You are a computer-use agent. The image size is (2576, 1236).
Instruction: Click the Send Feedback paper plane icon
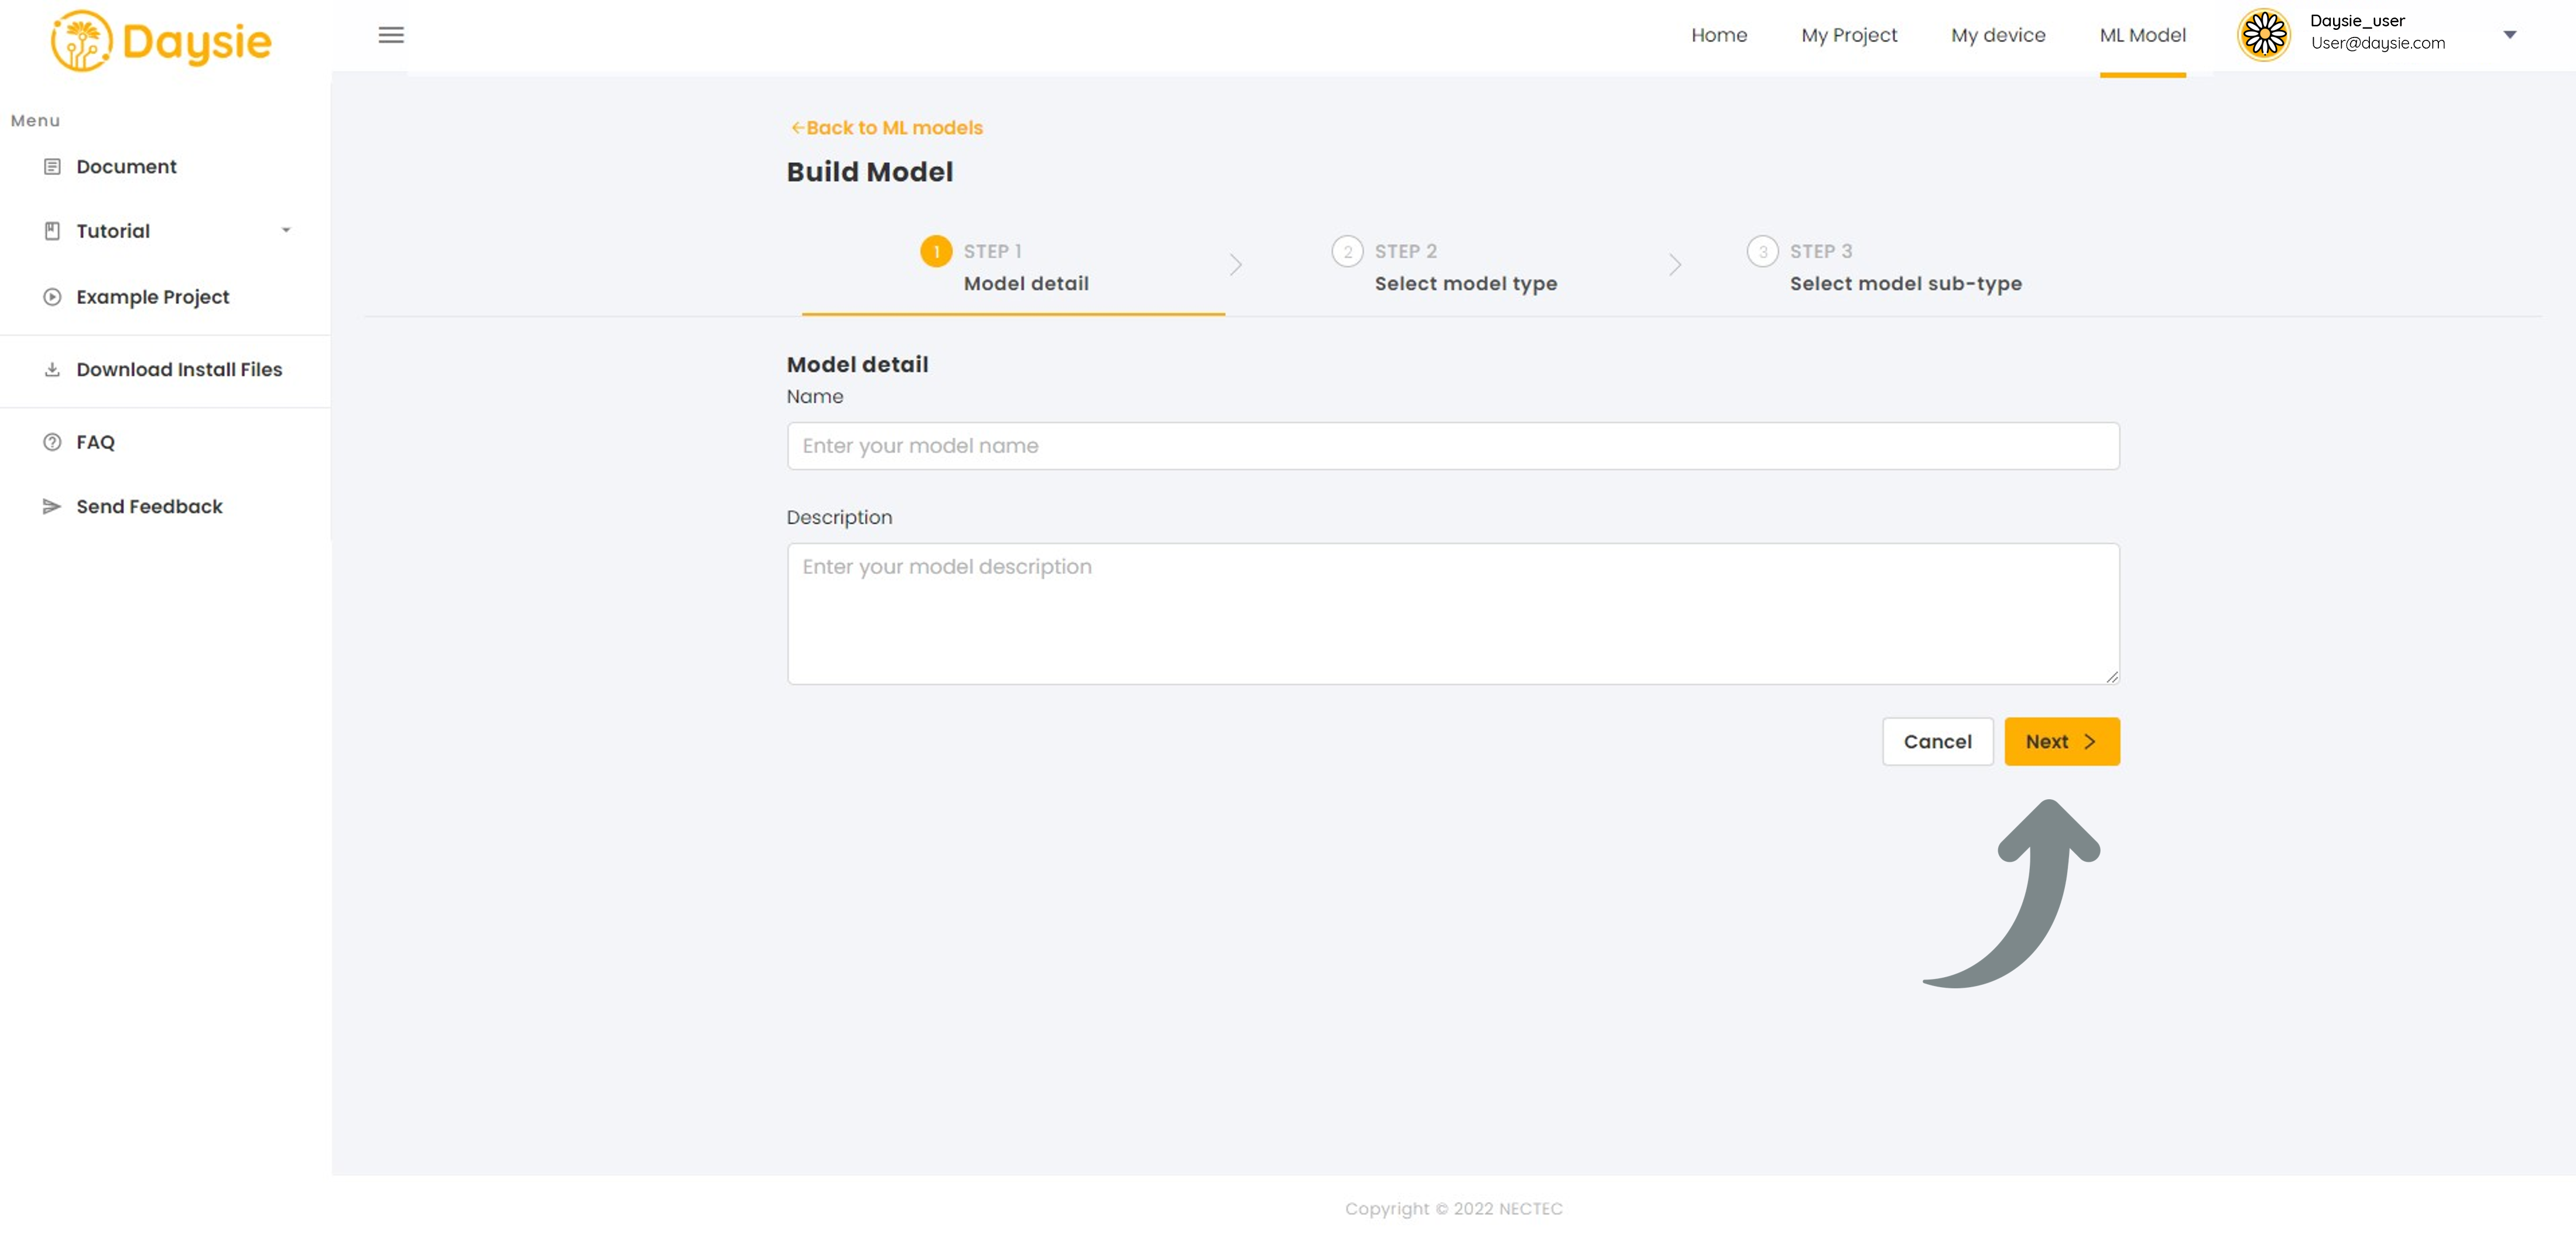[x=52, y=507]
